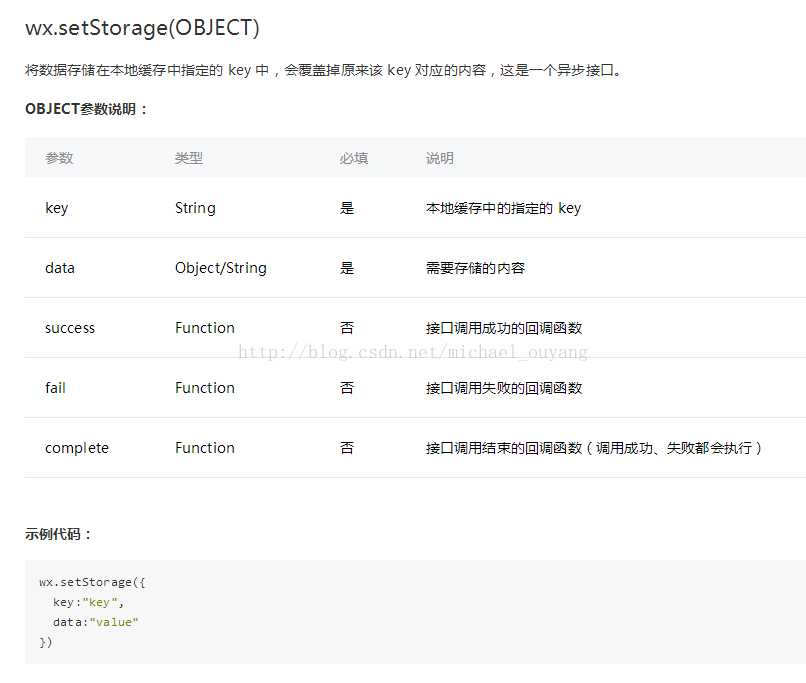Click 需要存储的内容 description text
This screenshot has height=683, width=806.
coord(475,268)
